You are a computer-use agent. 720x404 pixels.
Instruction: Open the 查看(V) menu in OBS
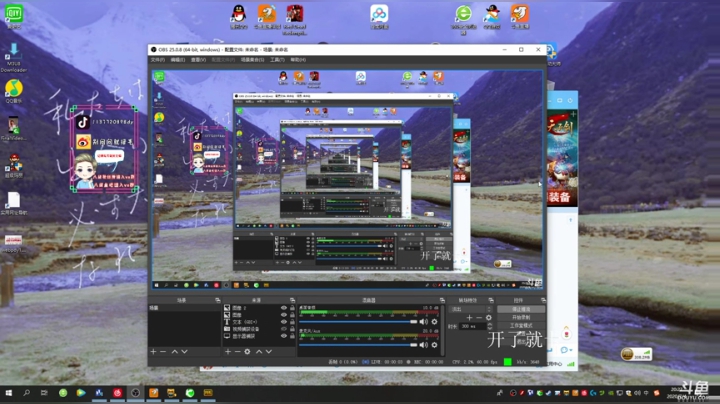(198, 60)
